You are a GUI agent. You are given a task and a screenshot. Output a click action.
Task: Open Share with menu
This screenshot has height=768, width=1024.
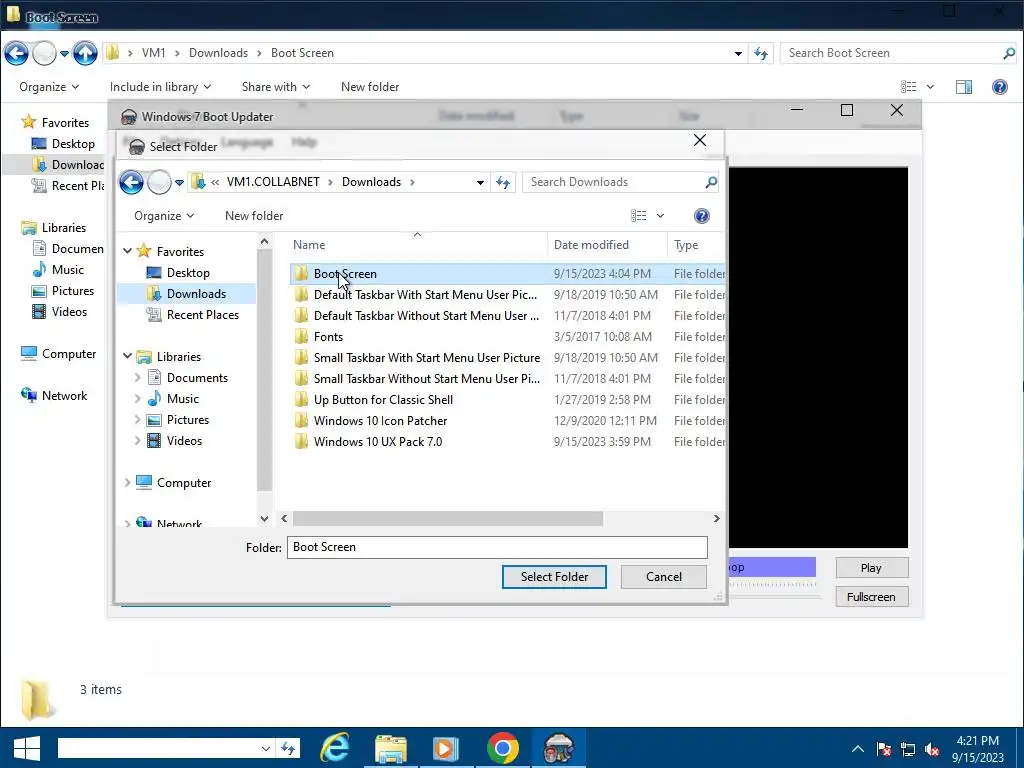276,87
